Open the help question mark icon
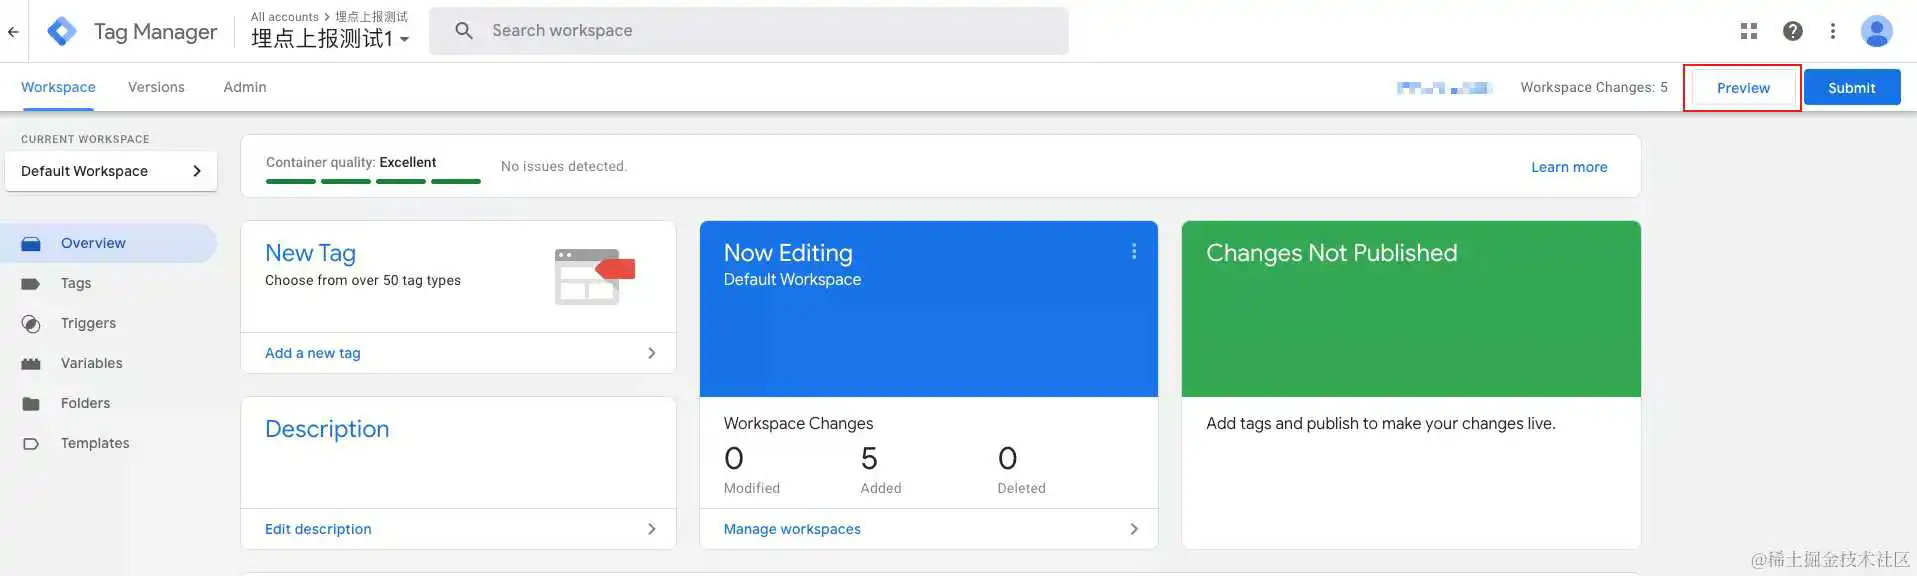Screen dimensions: 1917x576 pos(1793,31)
